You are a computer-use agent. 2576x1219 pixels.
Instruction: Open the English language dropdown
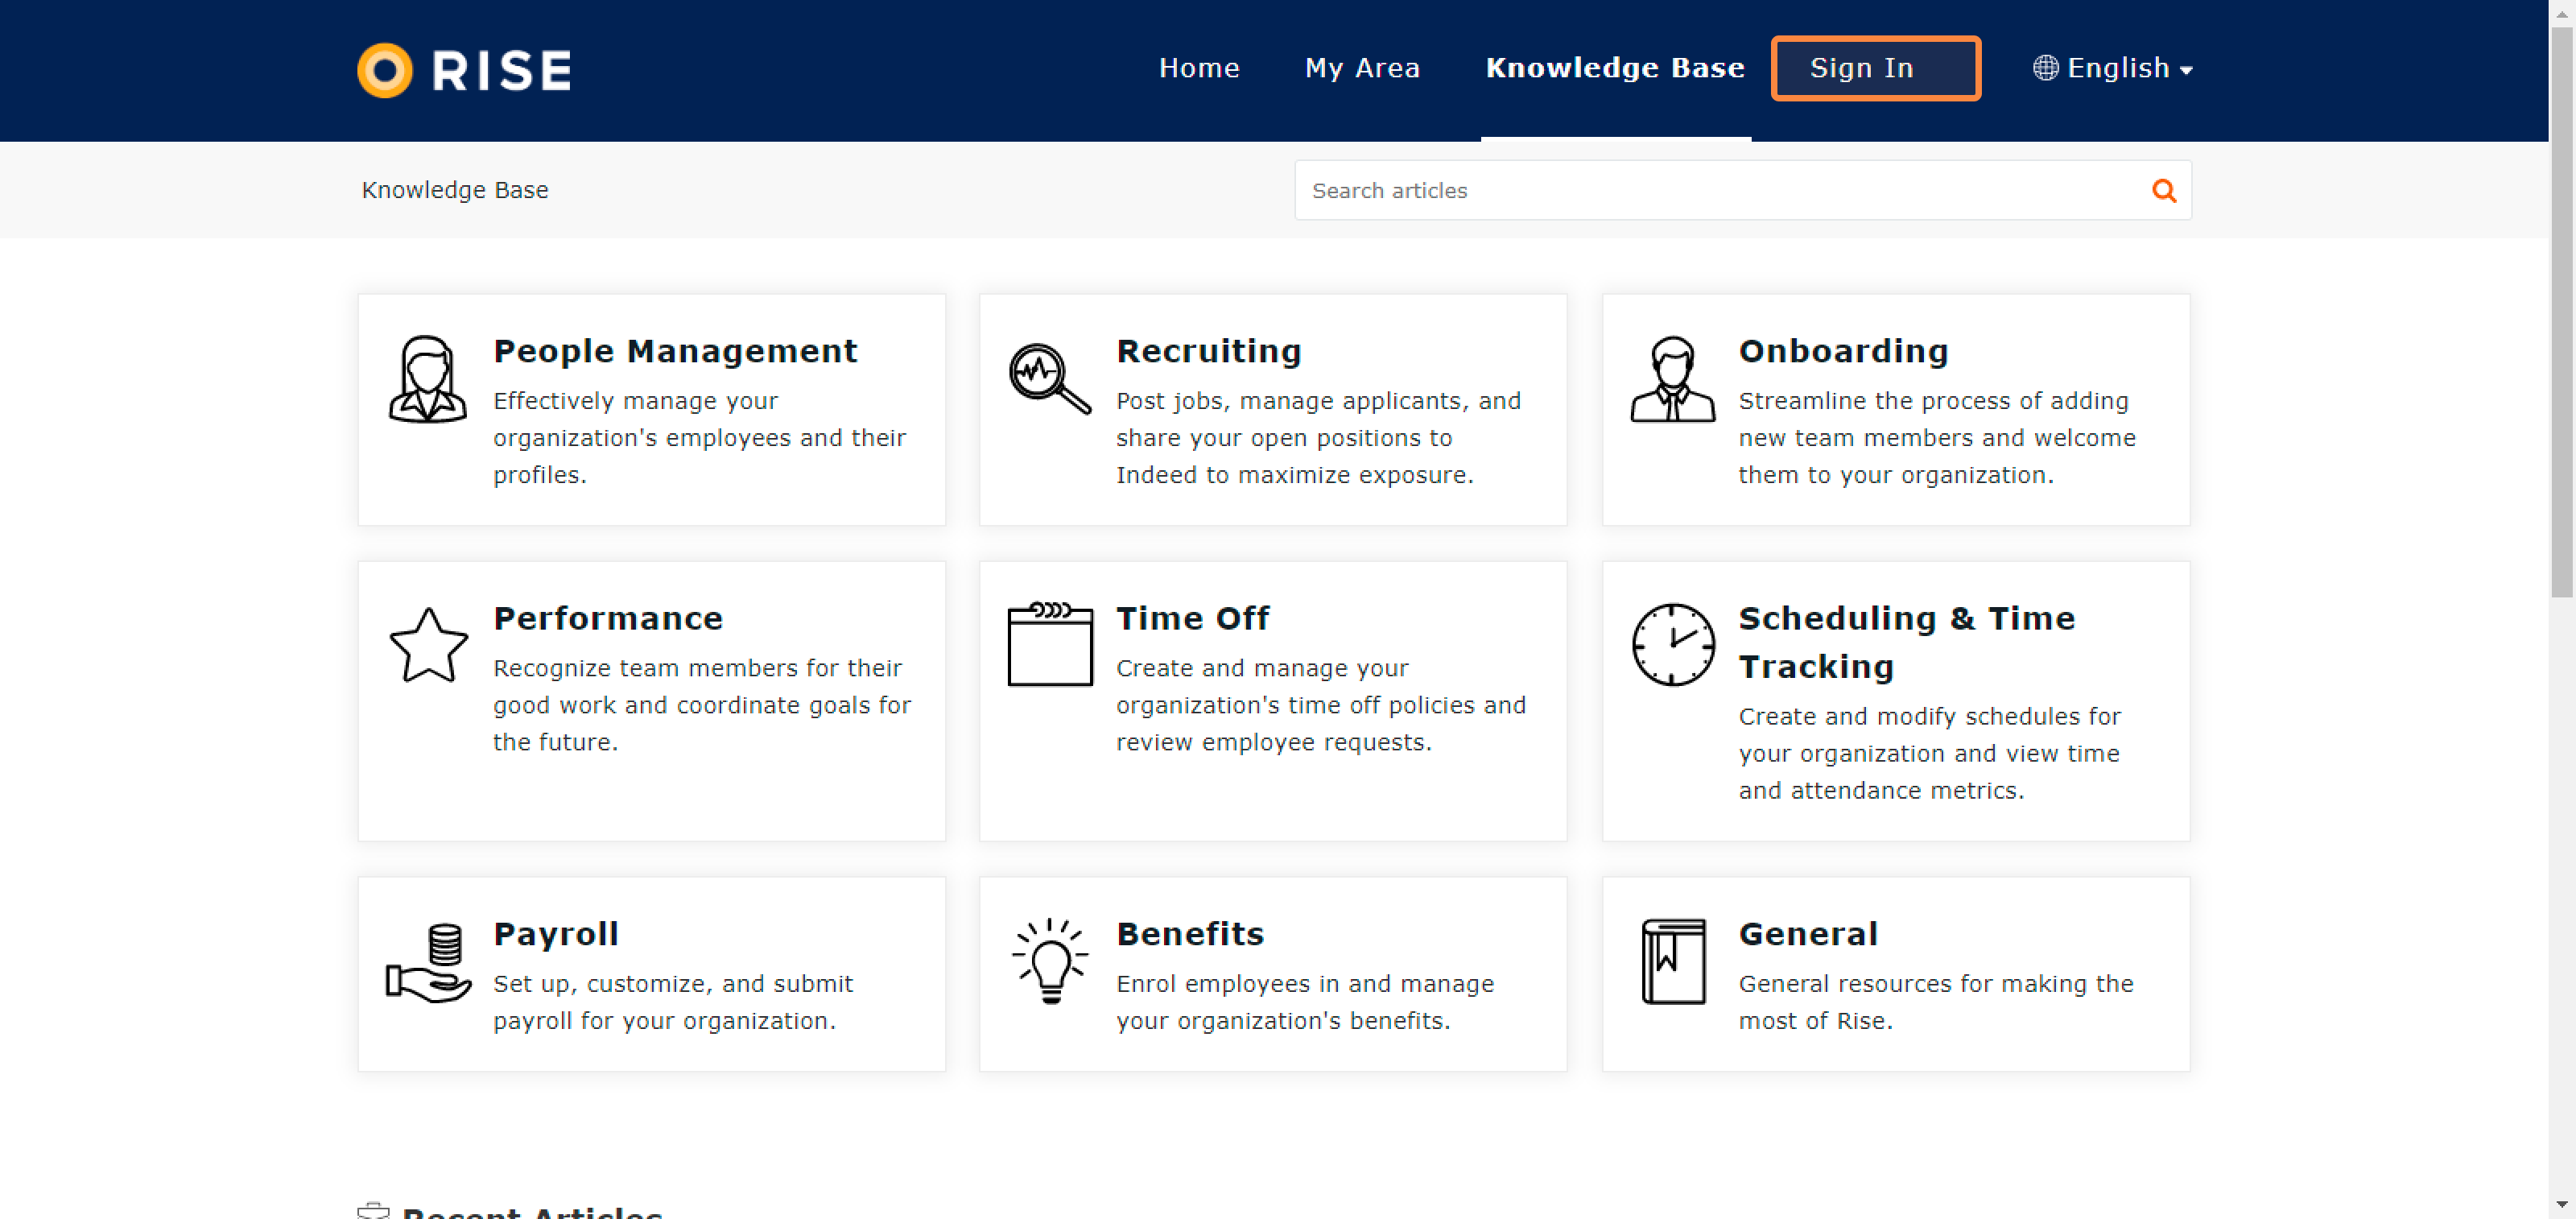tap(2112, 68)
